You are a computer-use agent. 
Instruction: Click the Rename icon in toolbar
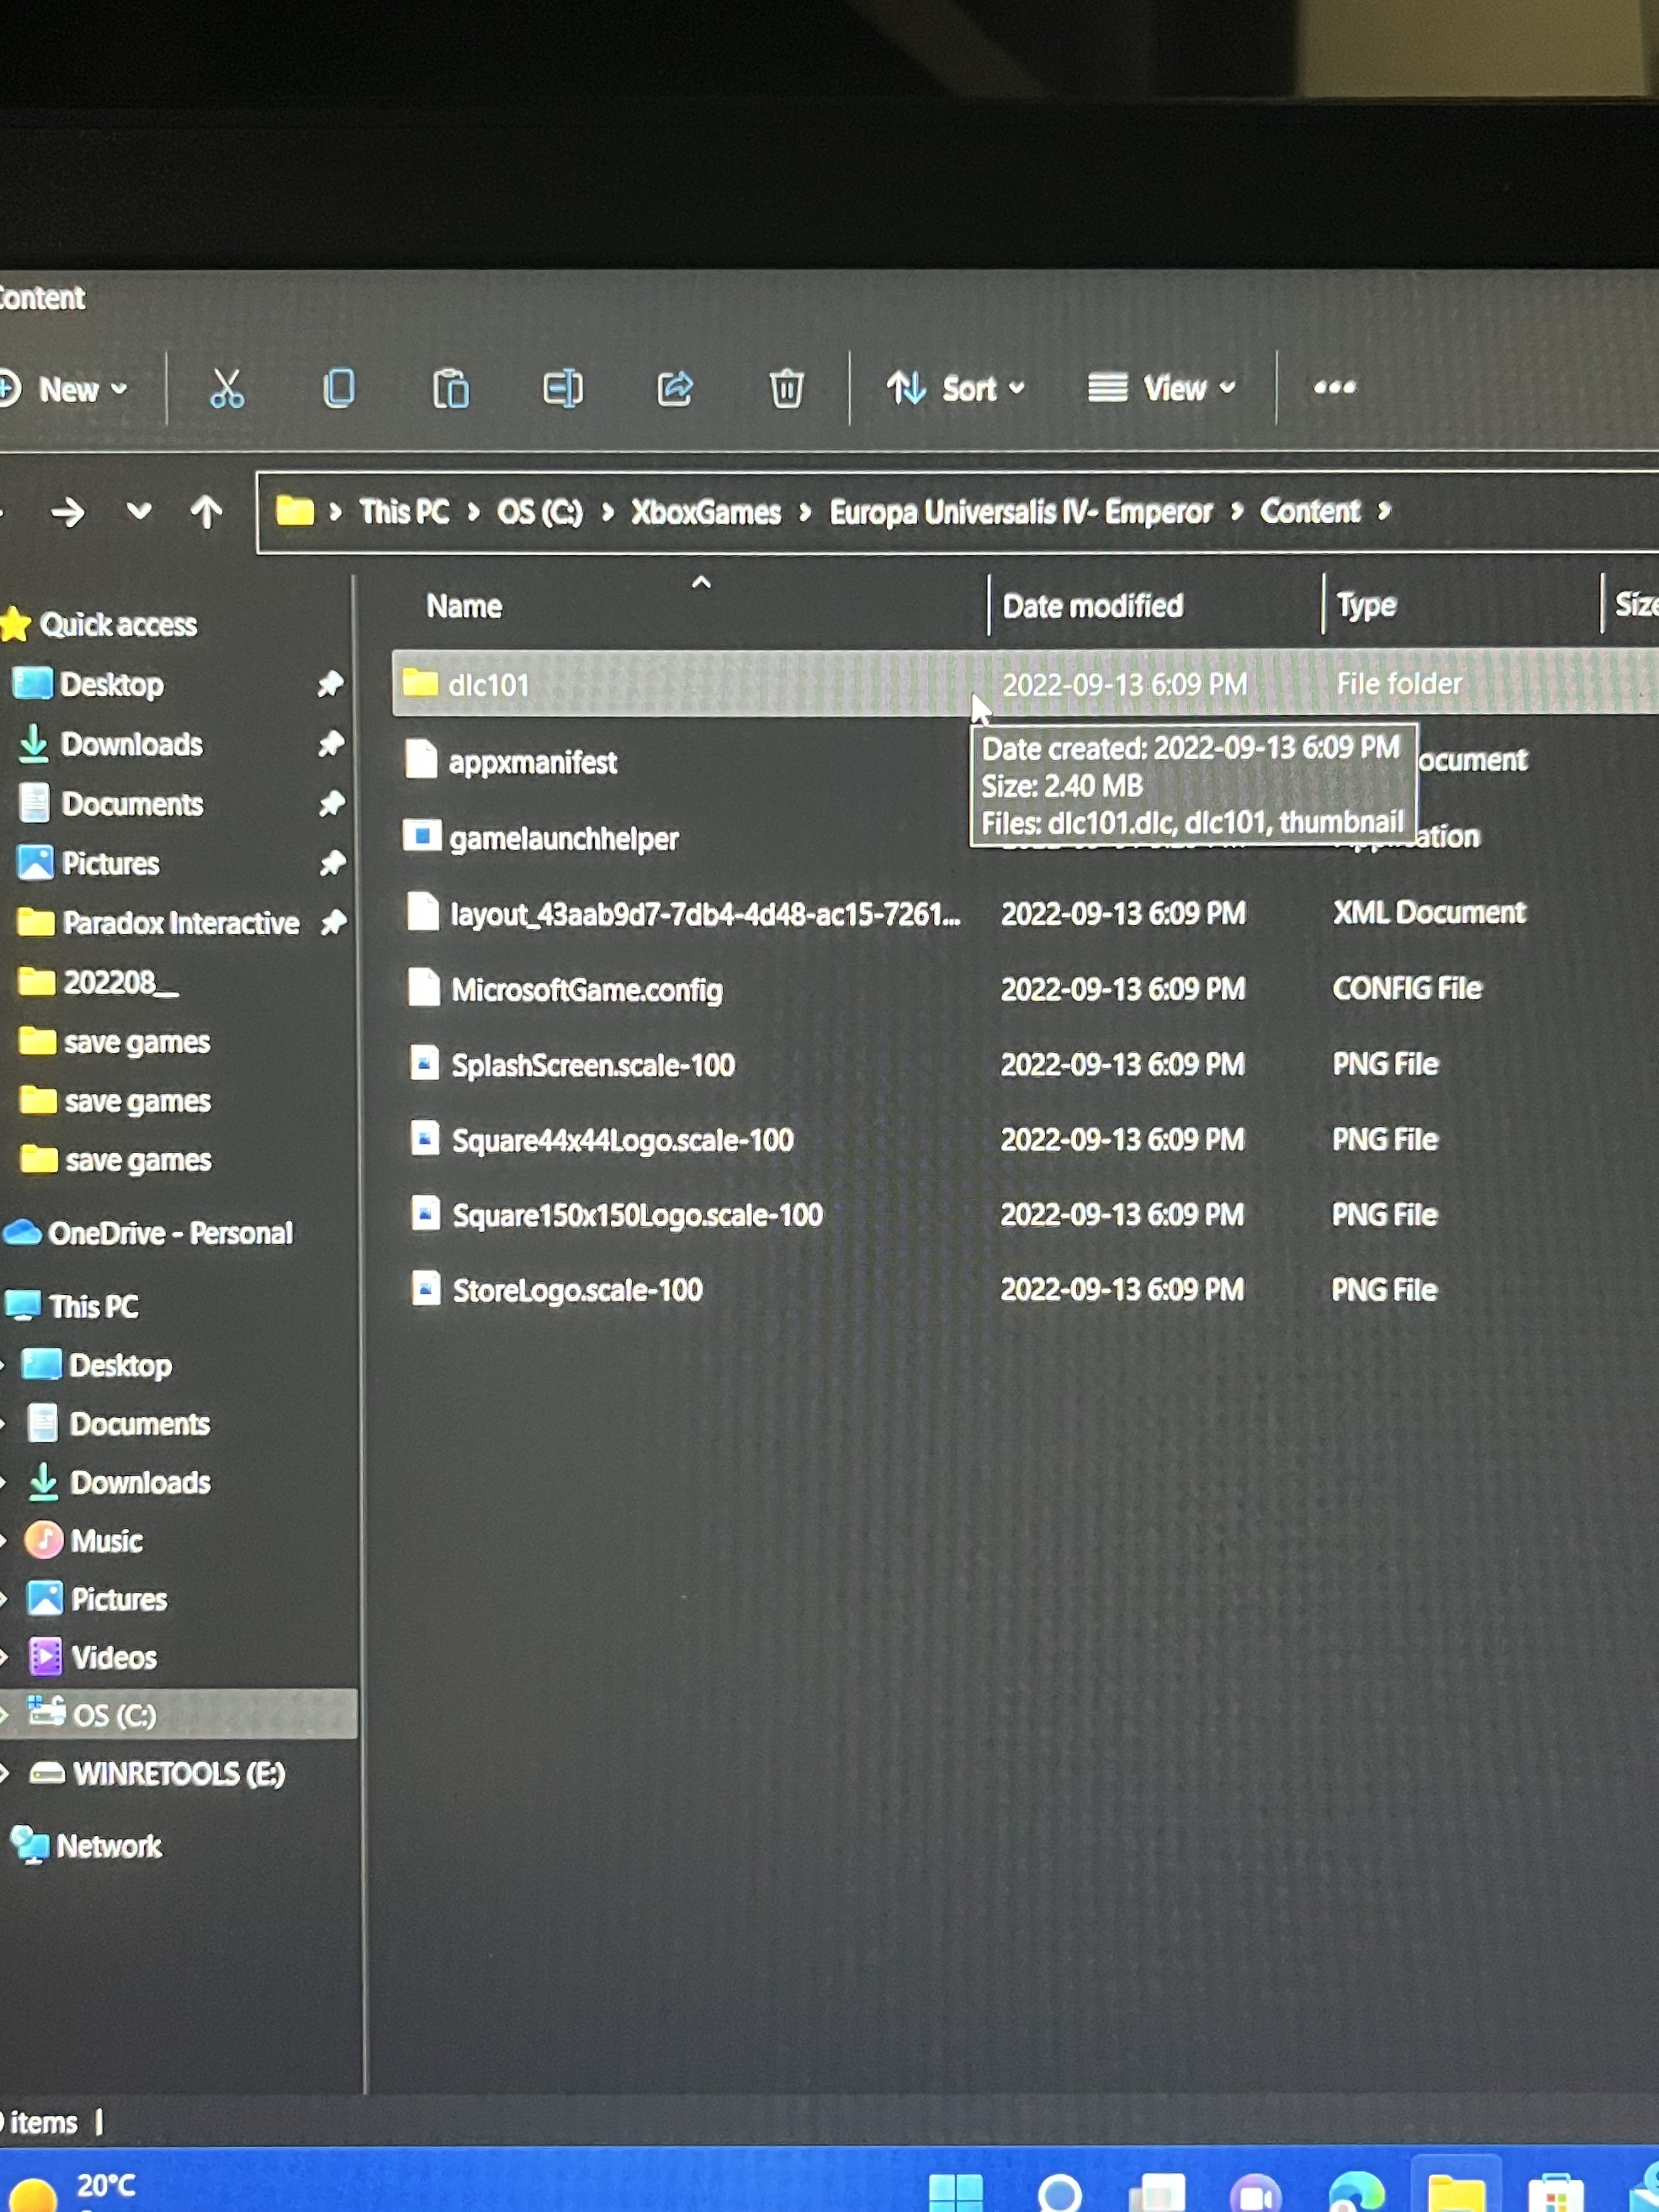[x=563, y=389]
